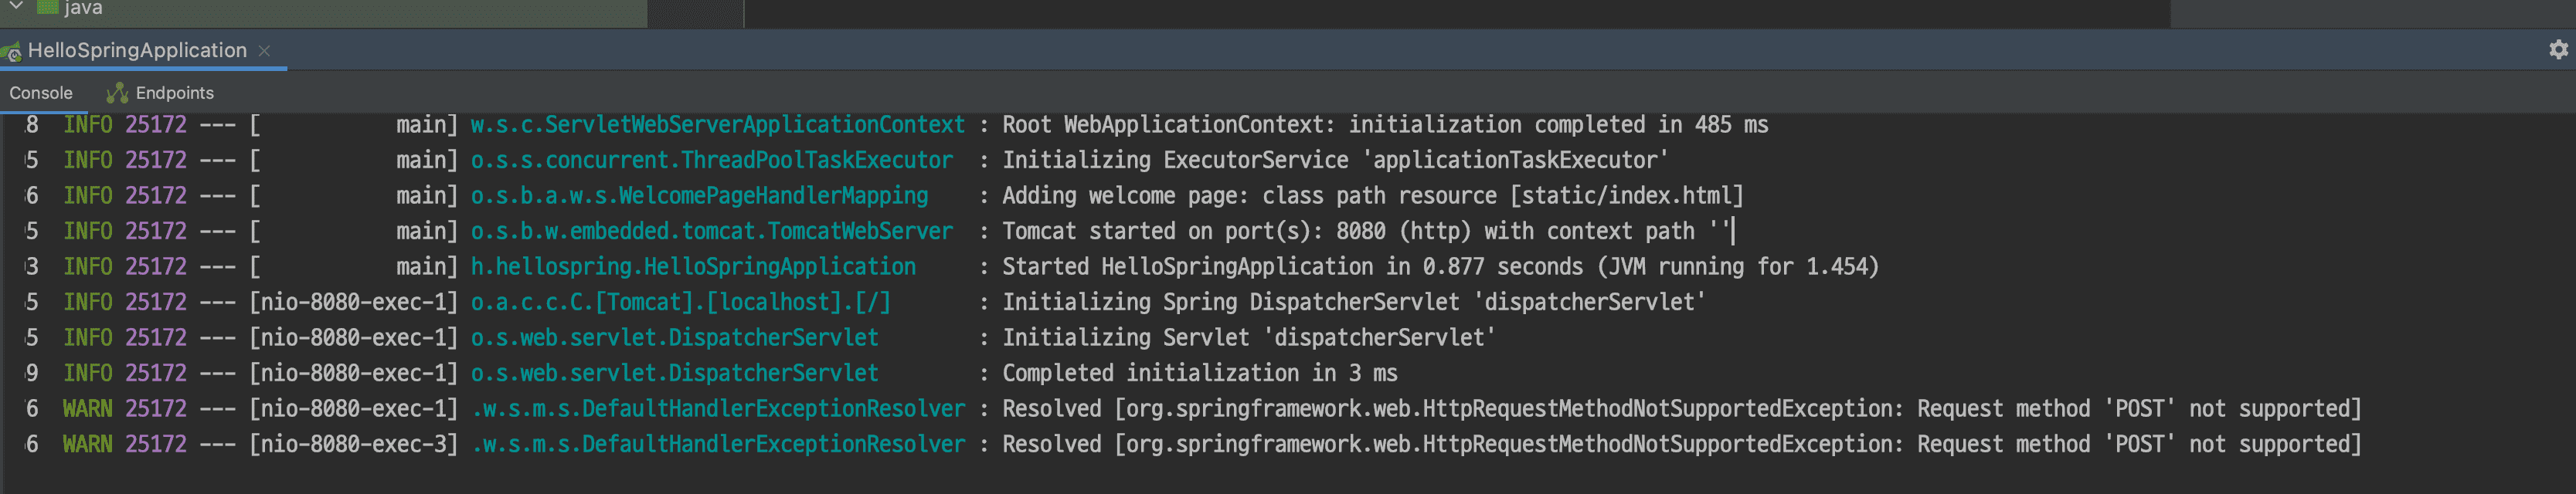Click the 'Adding welcome page' log message
The width and height of the screenshot is (2576, 494).
[1372, 196]
